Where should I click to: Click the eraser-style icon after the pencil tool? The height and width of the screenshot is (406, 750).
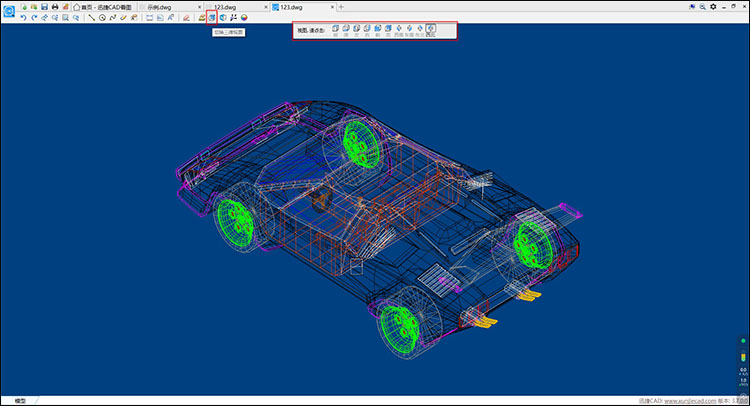[x=134, y=18]
